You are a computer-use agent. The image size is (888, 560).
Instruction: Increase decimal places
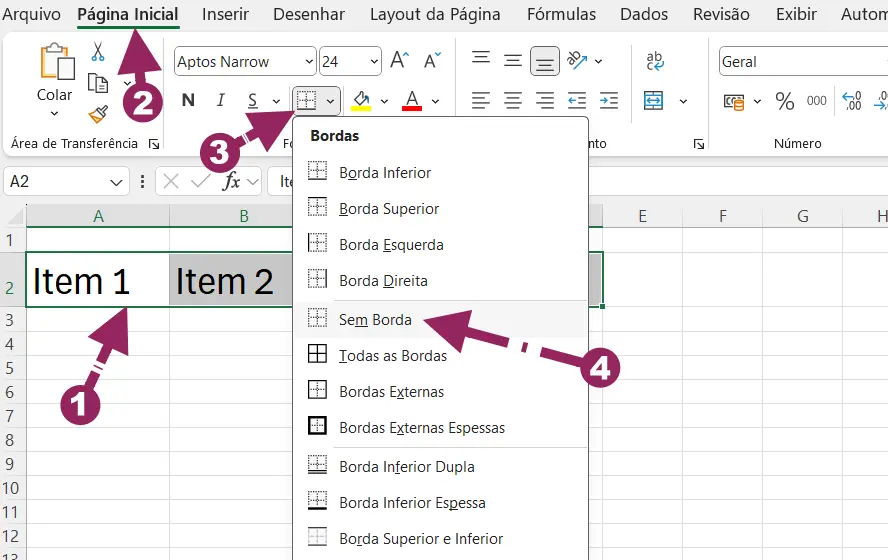pos(852,101)
